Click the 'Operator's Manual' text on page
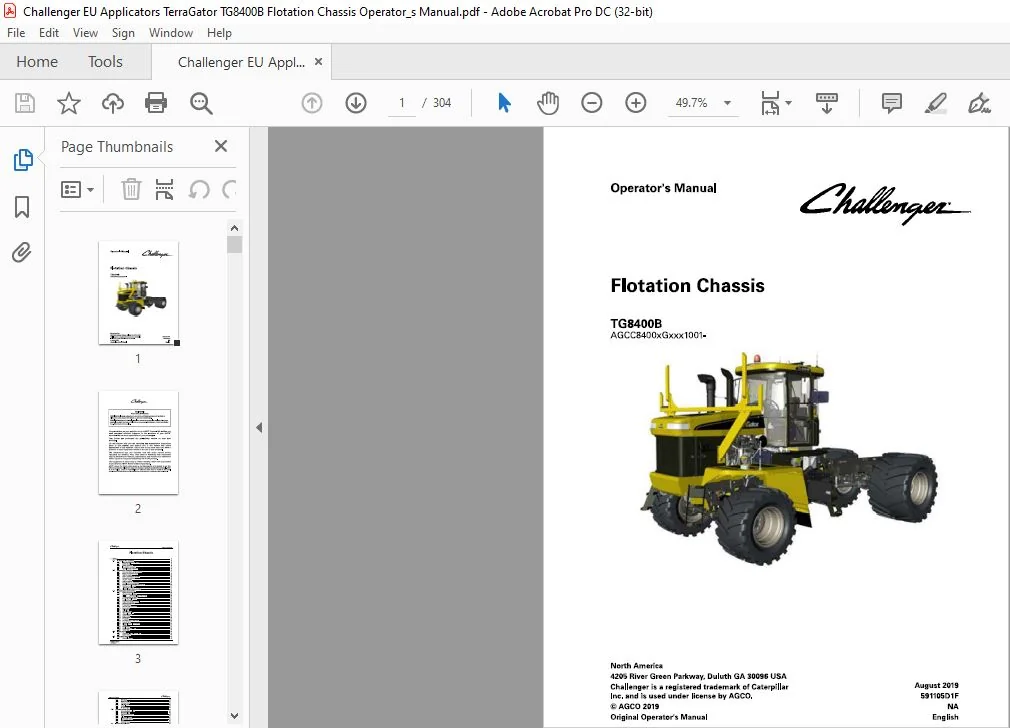This screenshot has width=1010, height=728. coord(663,188)
